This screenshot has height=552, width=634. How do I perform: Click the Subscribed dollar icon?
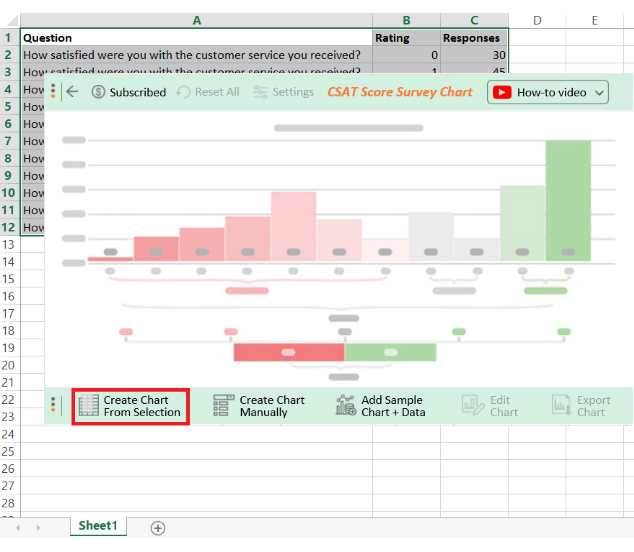[98, 92]
